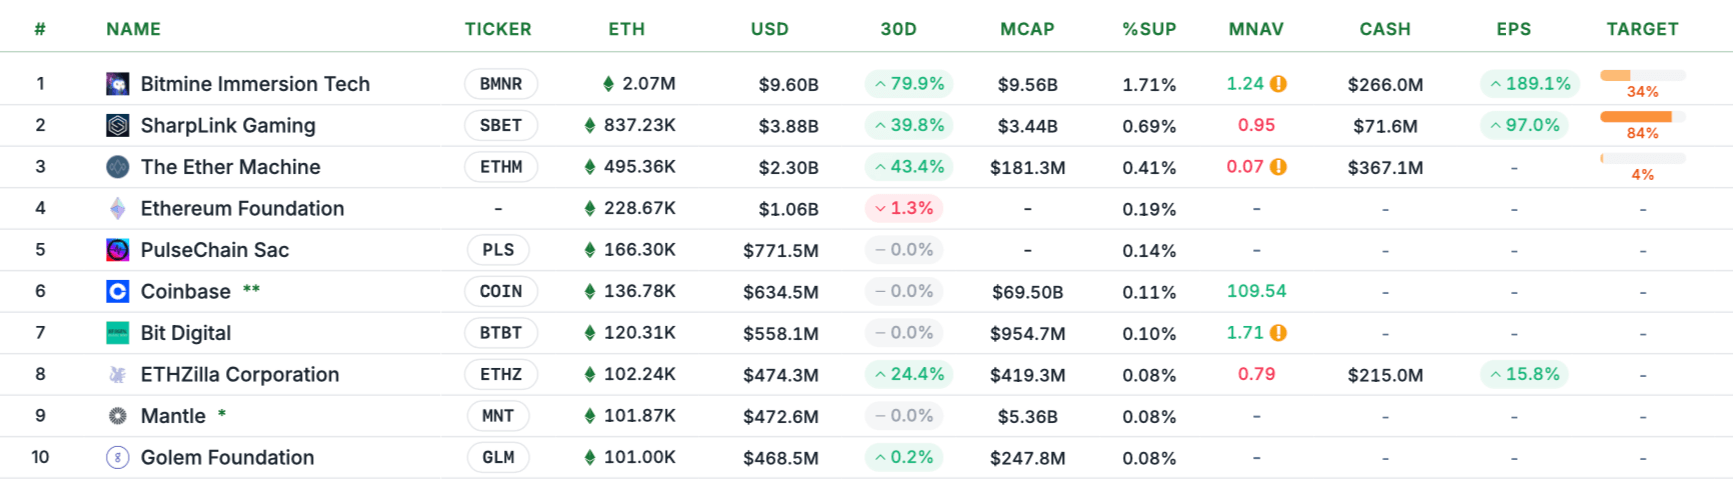Click the Bitmine Immersion Tech logo icon
The image size is (1733, 480).
click(118, 84)
